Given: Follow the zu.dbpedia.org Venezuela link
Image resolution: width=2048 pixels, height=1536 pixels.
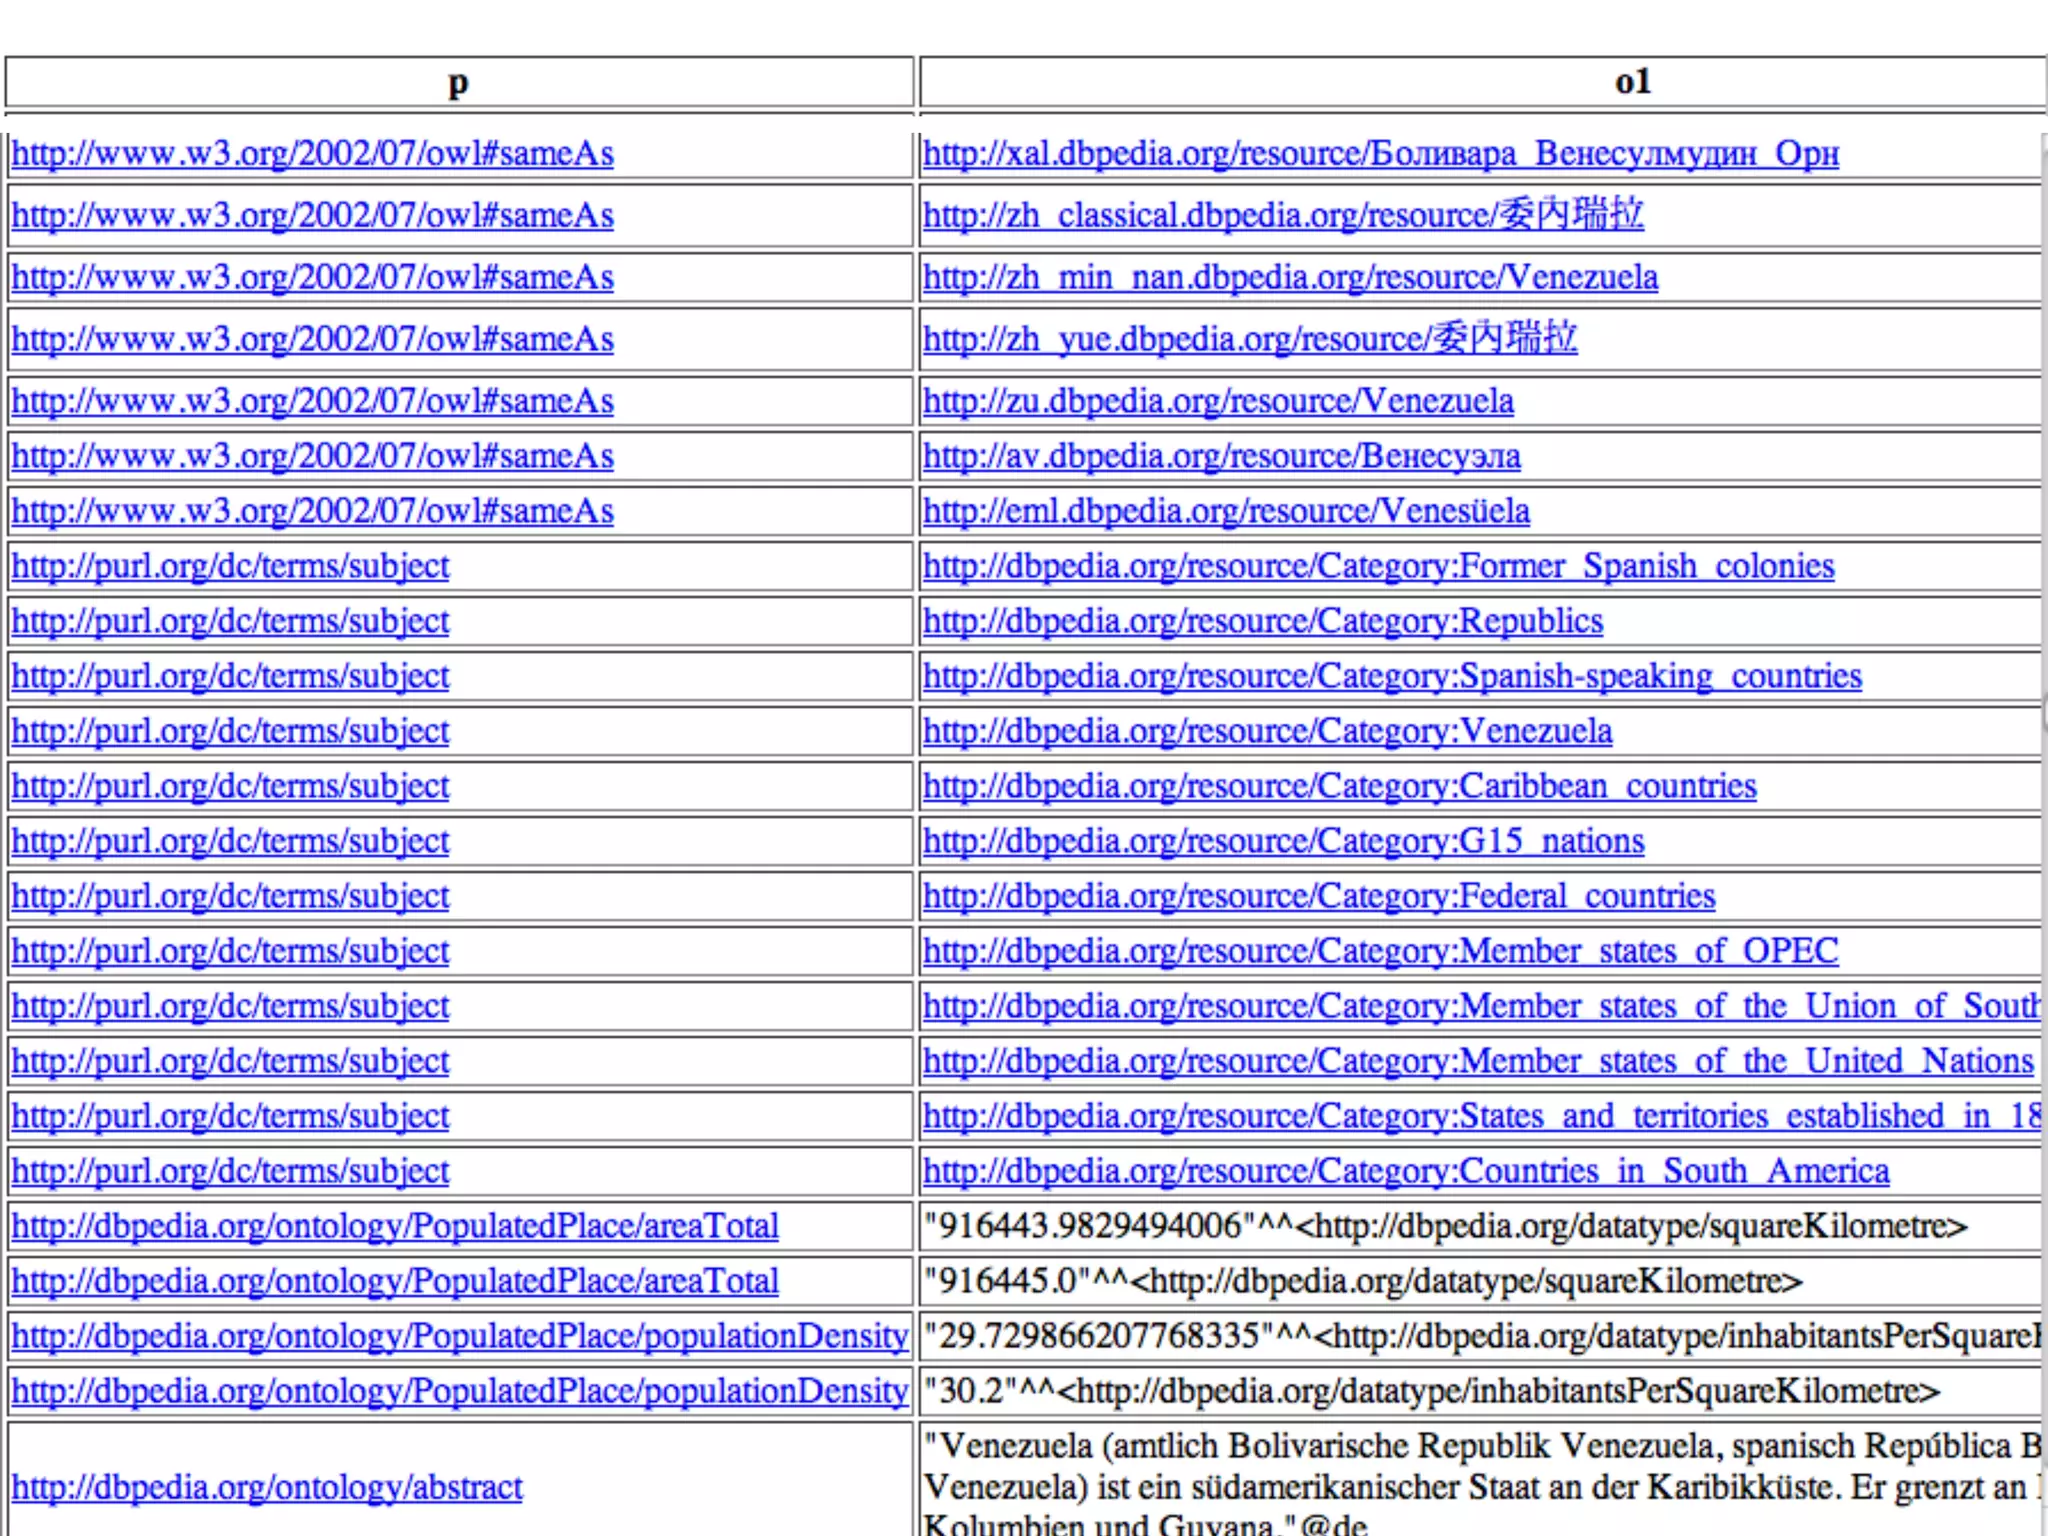Looking at the screenshot, I should (1217, 402).
